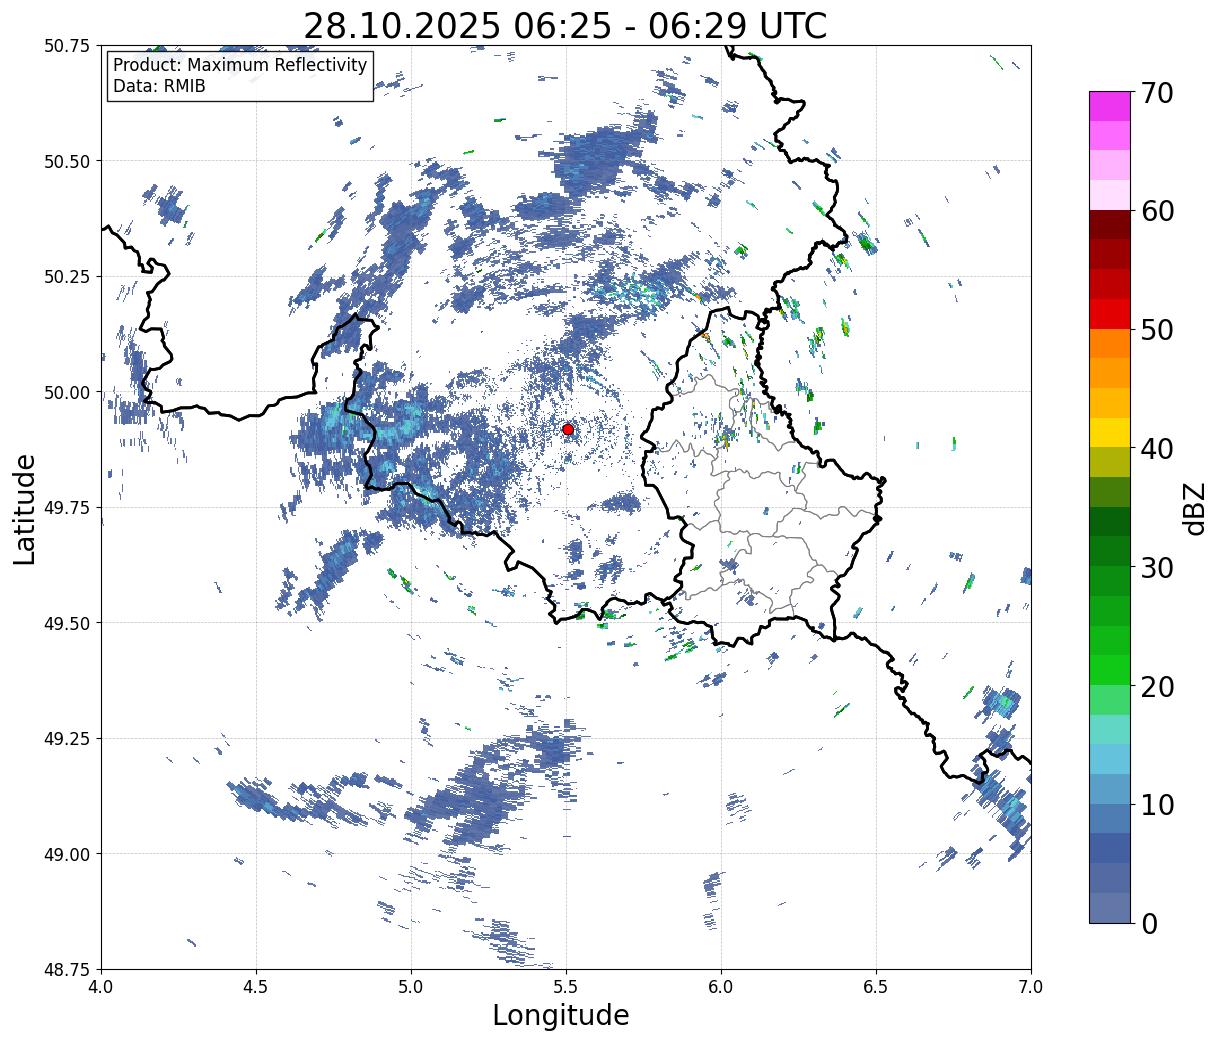Viewport: 1219px width, 1040px height.
Task: Click the latitude tick label 50.50
Action: (67, 161)
